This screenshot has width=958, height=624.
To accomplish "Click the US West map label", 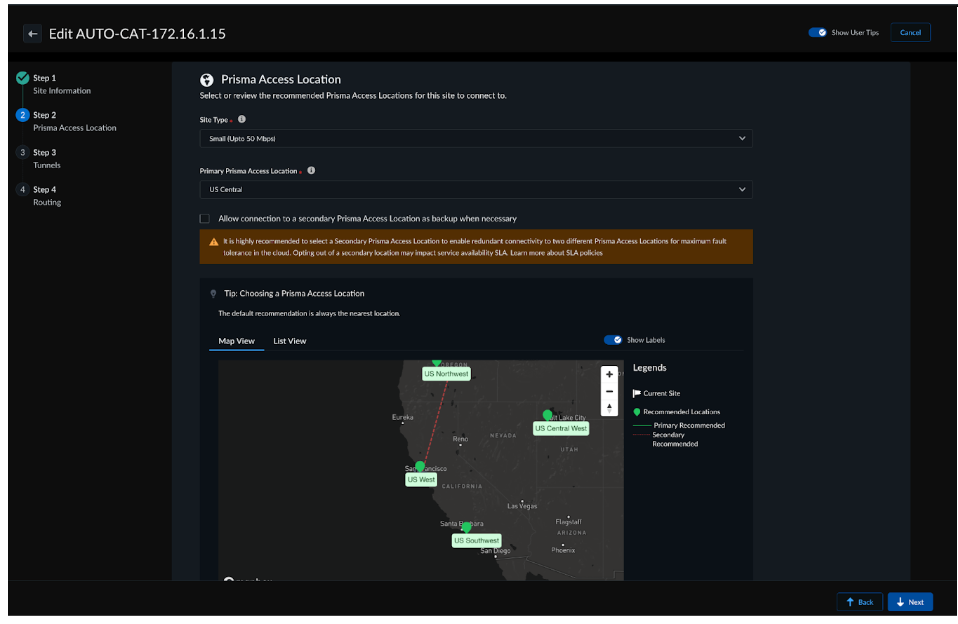I will [421, 480].
